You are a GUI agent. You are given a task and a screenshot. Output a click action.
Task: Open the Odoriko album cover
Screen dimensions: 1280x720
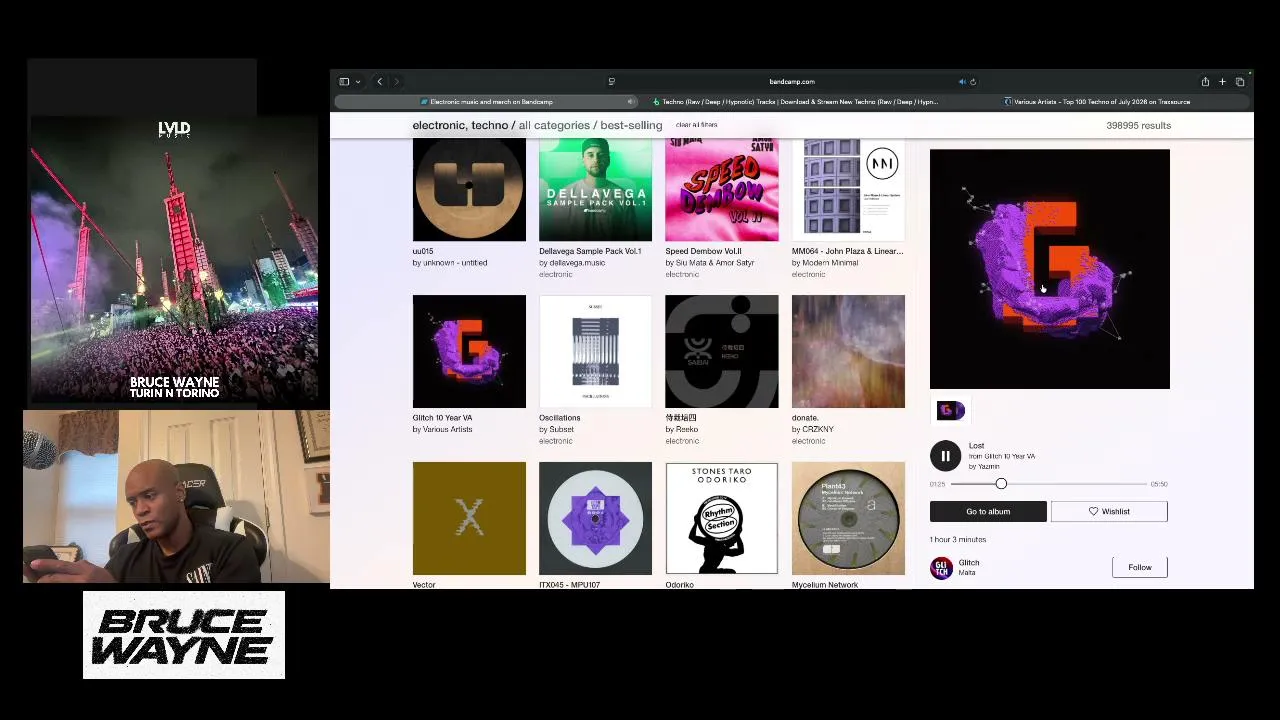point(721,518)
